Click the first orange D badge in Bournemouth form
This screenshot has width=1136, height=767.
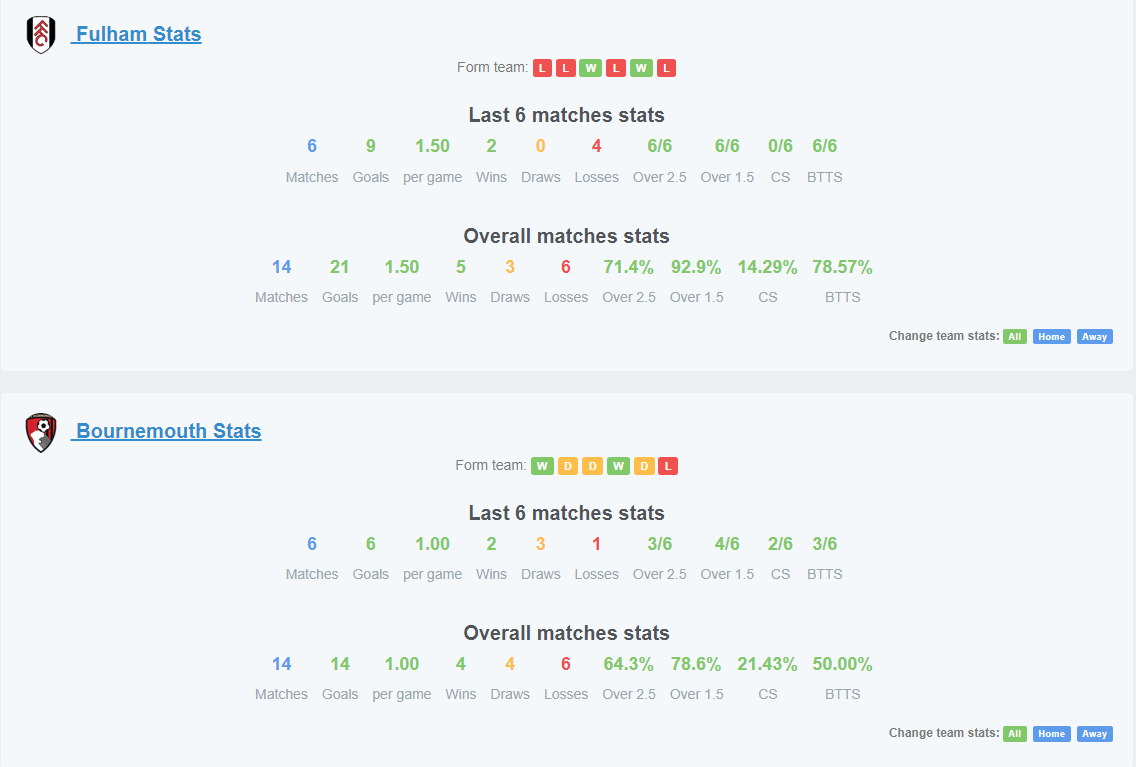(x=568, y=466)
